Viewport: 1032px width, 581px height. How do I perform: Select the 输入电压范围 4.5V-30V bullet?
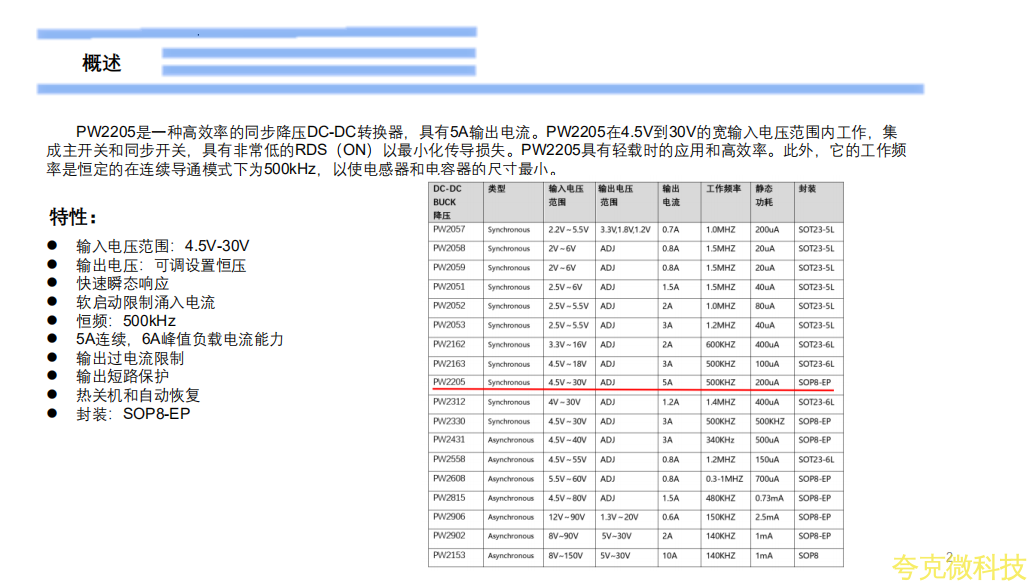[162, 246]
